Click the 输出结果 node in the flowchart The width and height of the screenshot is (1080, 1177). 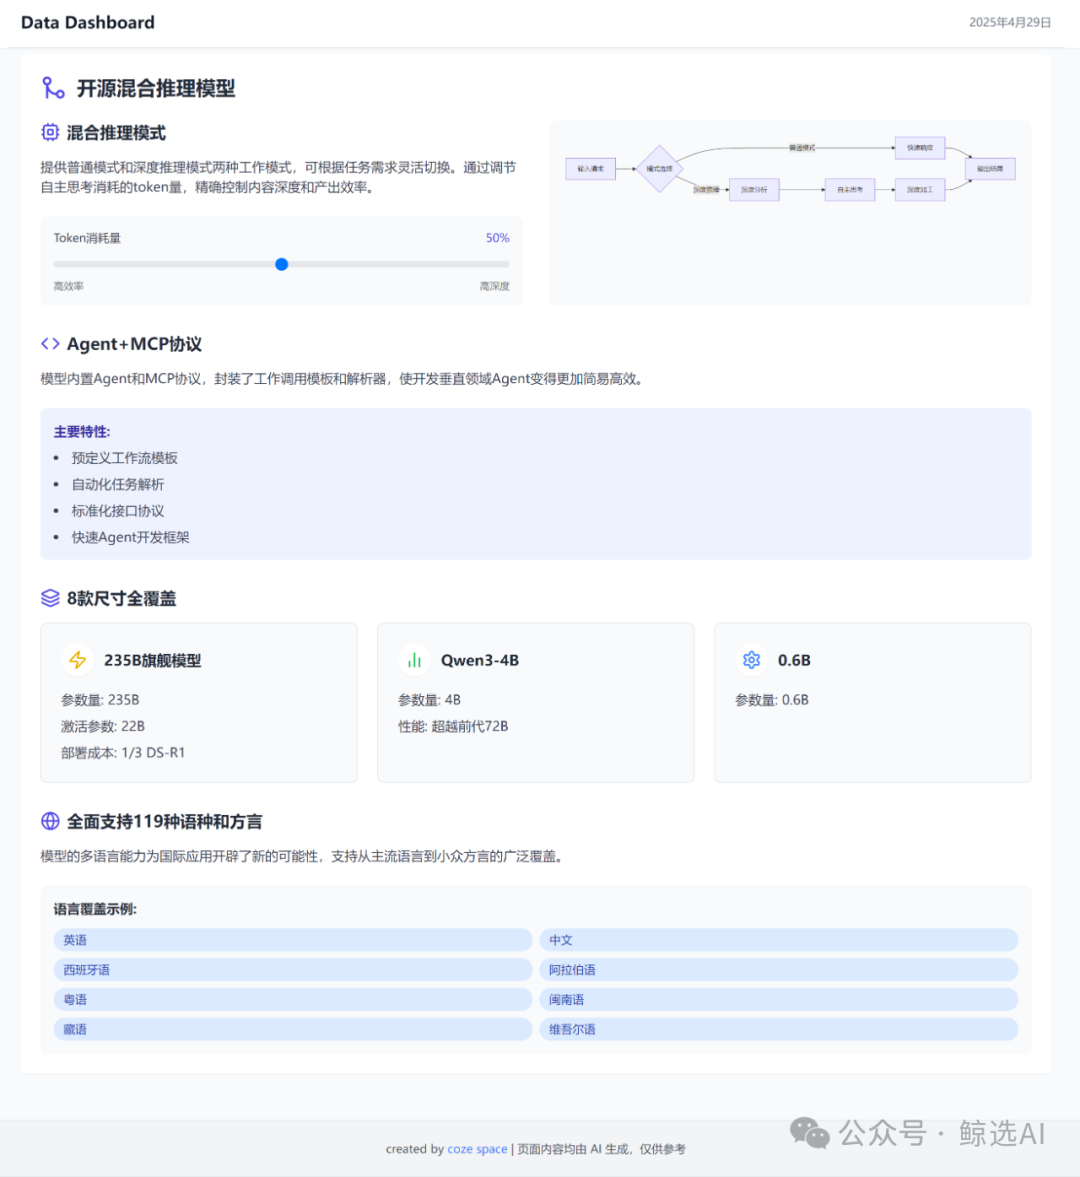[990, 169]
